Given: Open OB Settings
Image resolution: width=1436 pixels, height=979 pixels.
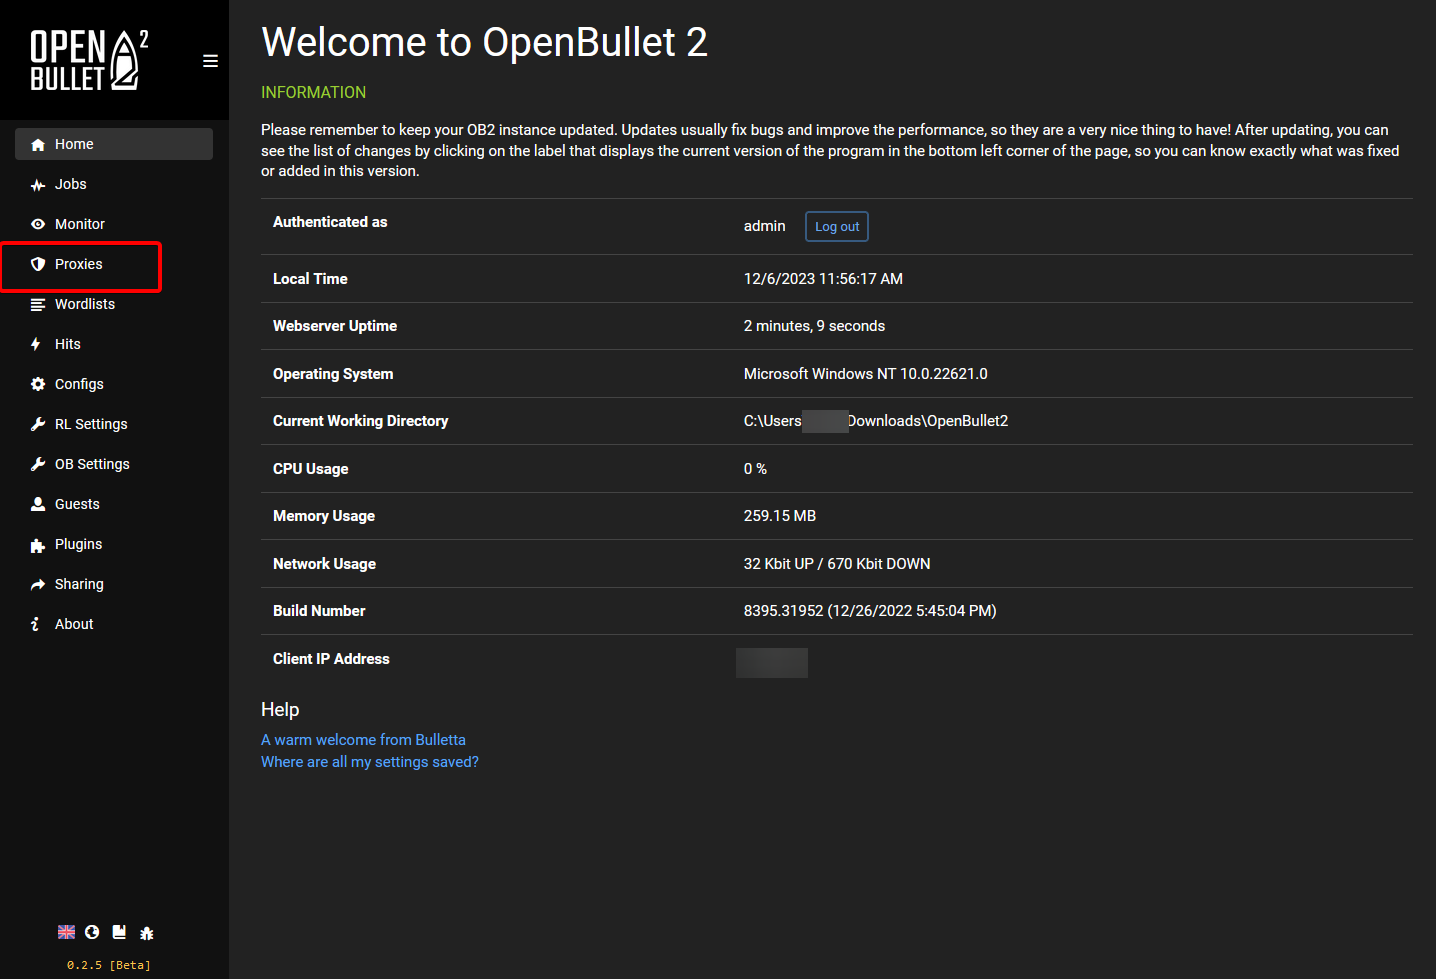Looking at the screenshot, I should (x=114, y=464).
